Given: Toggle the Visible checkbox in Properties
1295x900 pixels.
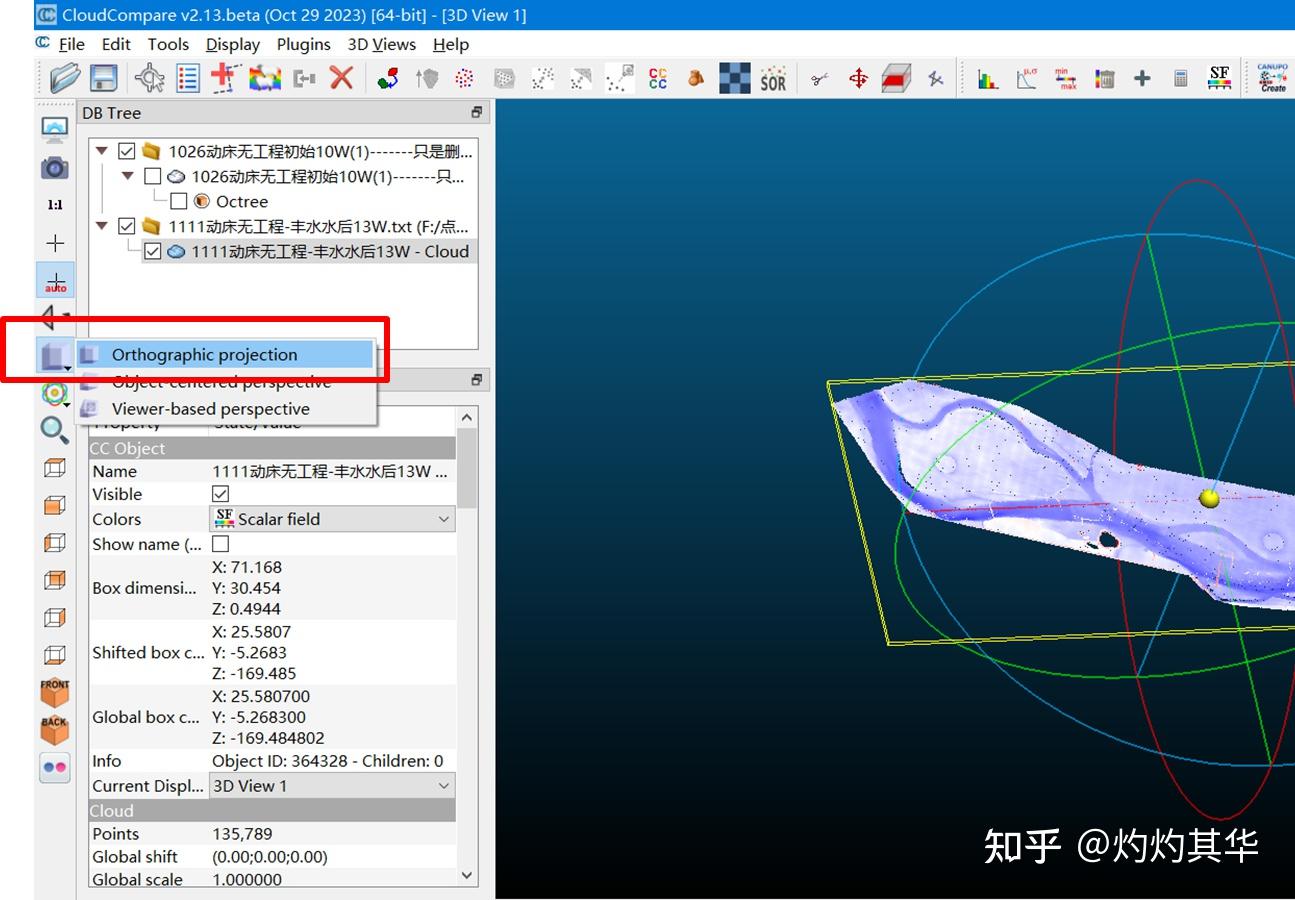Looking at the screenshot, I should pos(221,494).
